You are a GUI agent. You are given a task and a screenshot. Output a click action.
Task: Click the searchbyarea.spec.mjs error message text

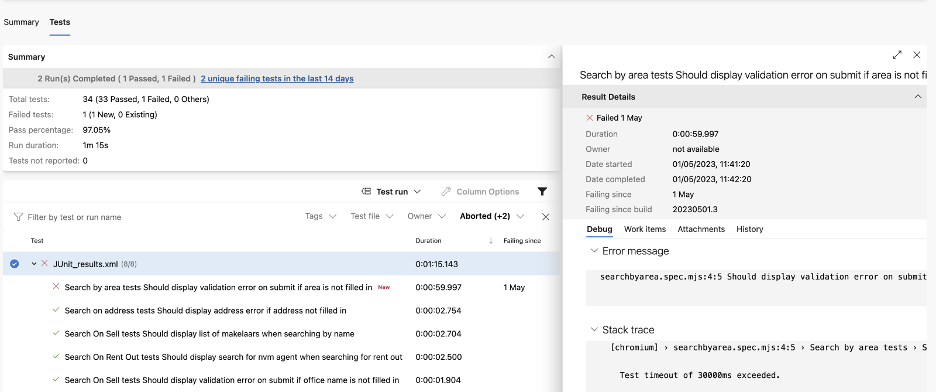[763, 277]
